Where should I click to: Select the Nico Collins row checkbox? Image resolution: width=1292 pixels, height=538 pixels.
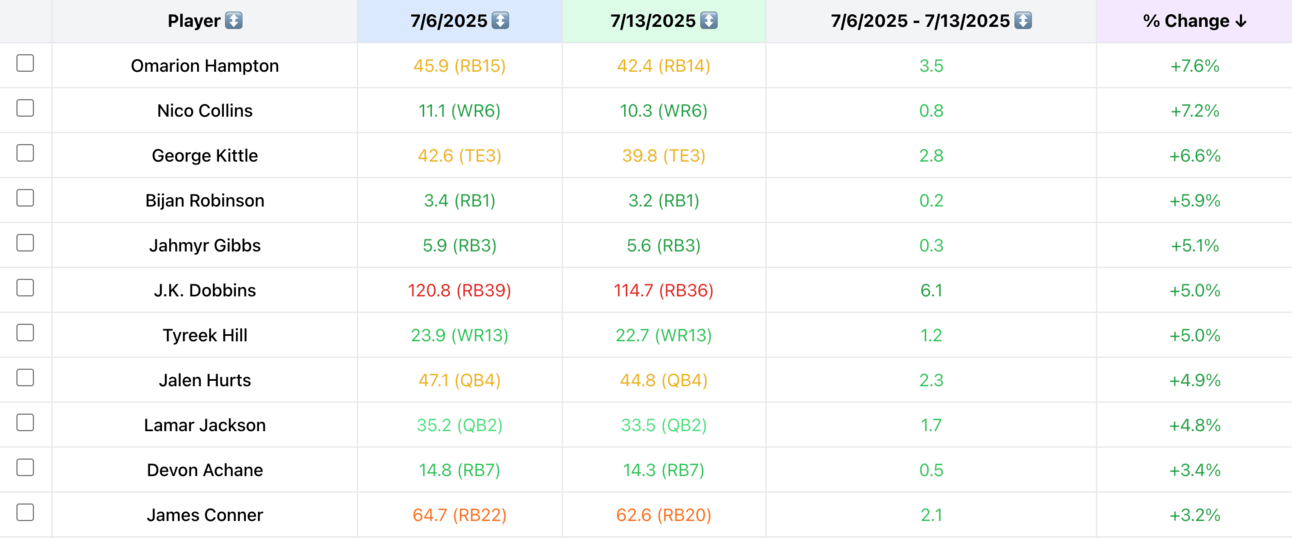[x=25, y=108]
